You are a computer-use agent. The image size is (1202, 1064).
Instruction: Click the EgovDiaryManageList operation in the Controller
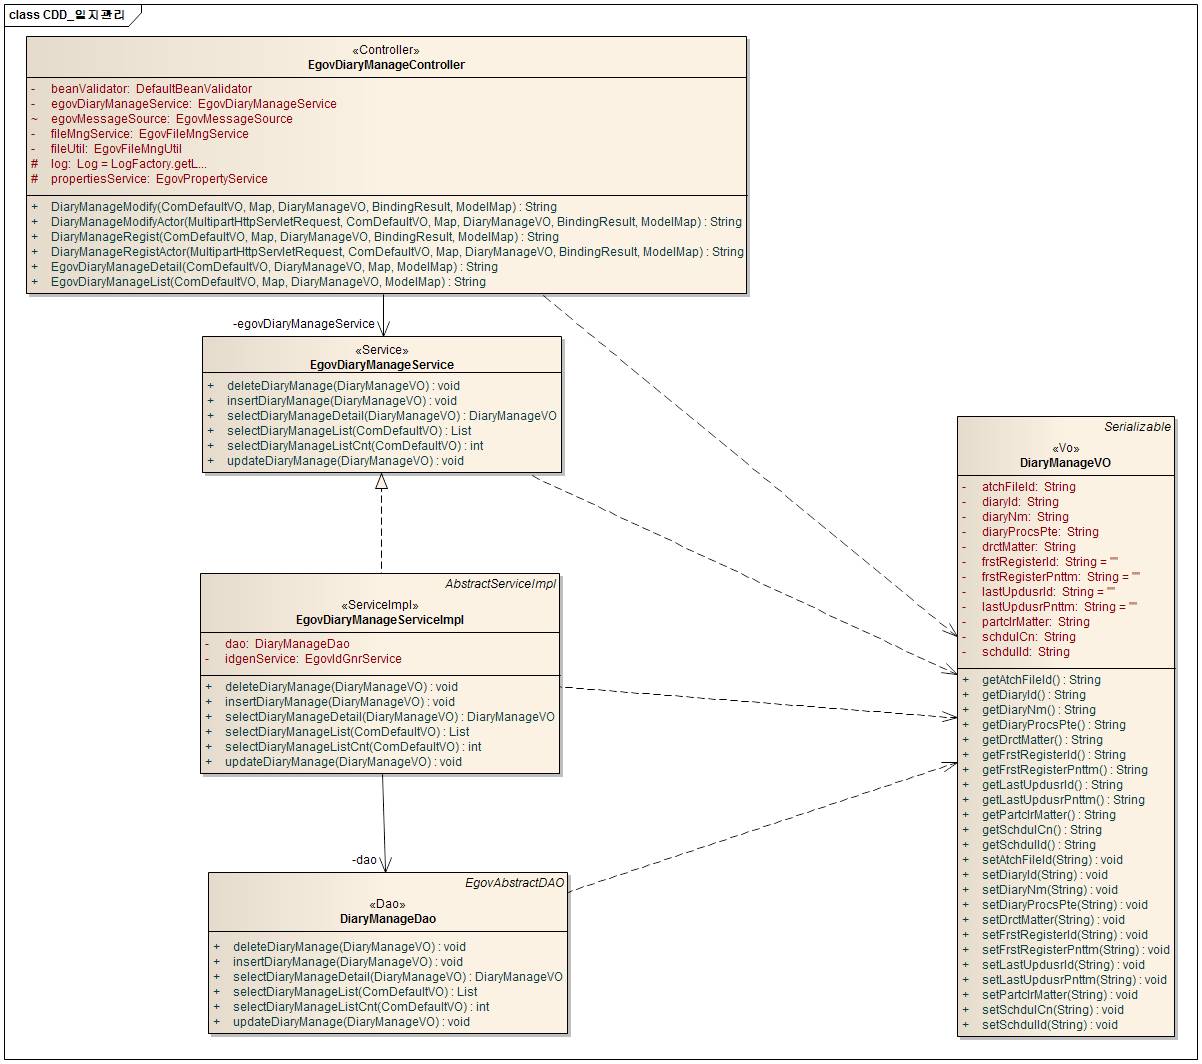tap(267, 282)
